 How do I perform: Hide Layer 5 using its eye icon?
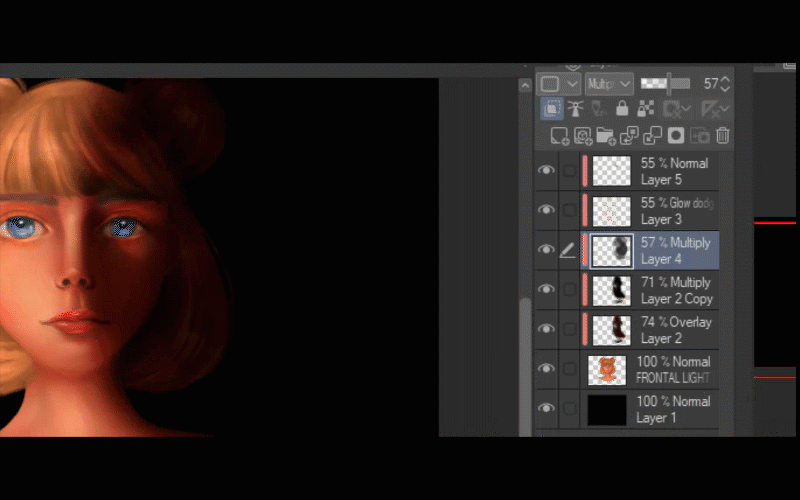tap(546, 171)
